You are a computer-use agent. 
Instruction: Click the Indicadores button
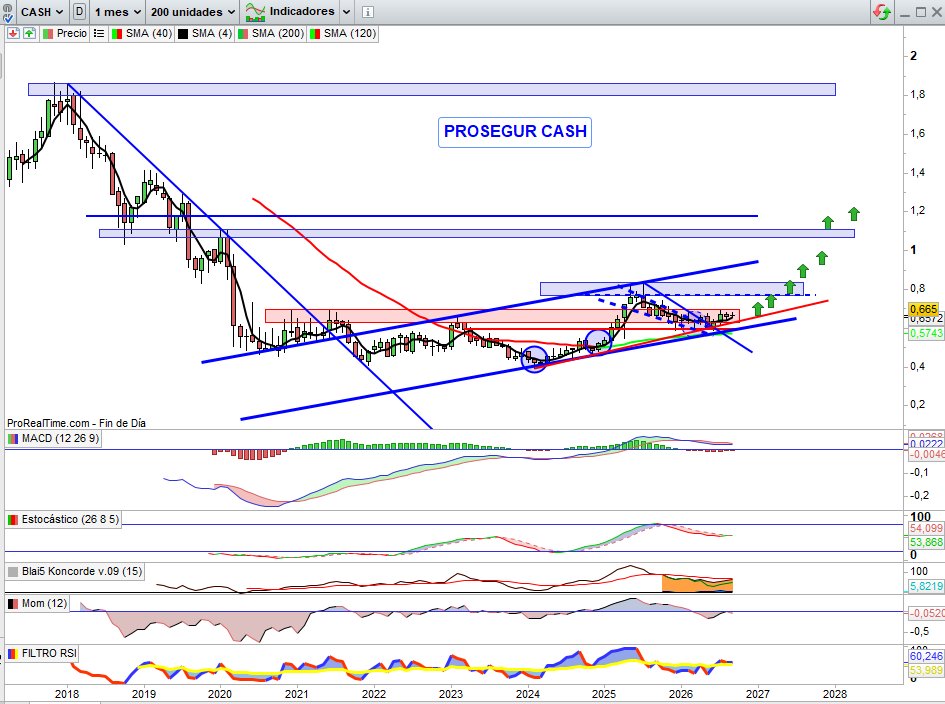(x=290, y=11)
